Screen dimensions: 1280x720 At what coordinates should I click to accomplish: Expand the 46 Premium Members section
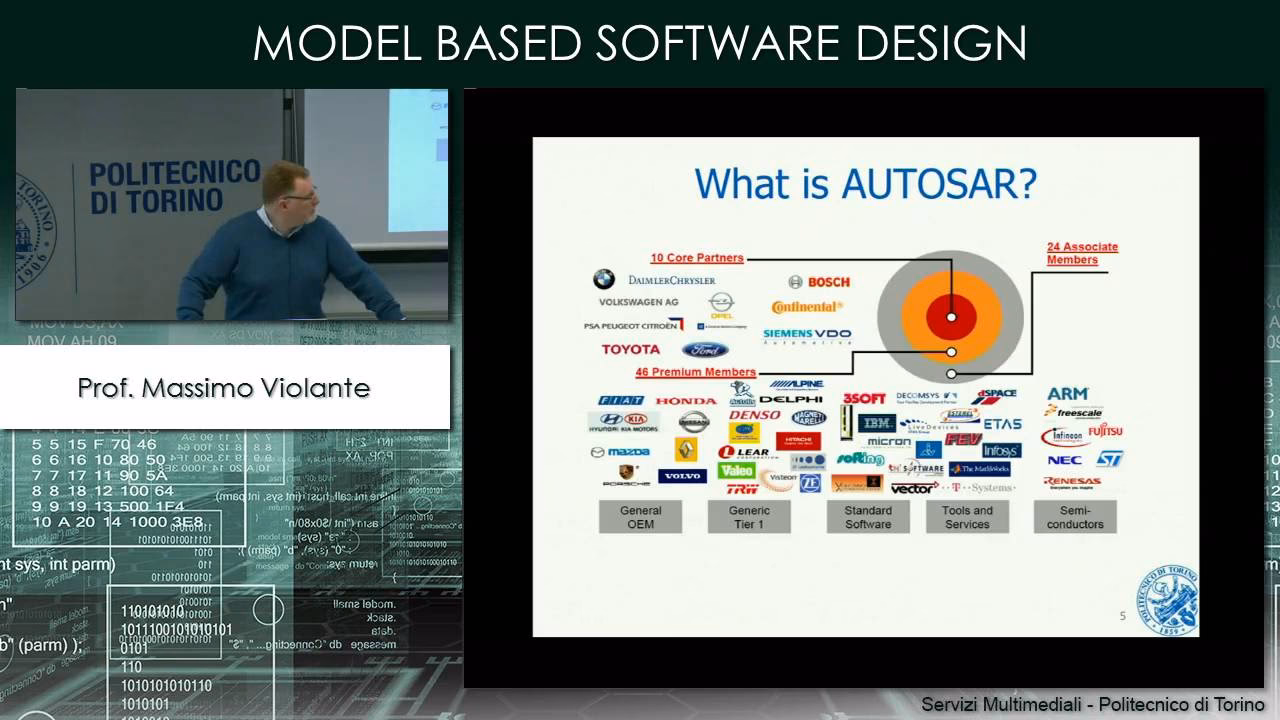pos(696,373)
